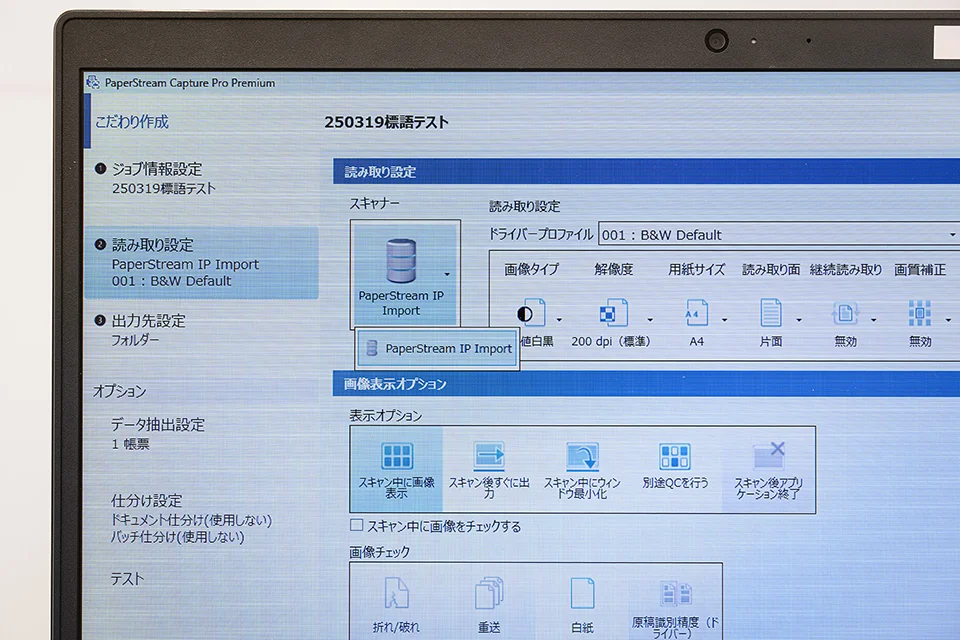Viewport: 960px width, 640px height.
Task: Click the こだわり作成 heading
Action: pos(132,122)
